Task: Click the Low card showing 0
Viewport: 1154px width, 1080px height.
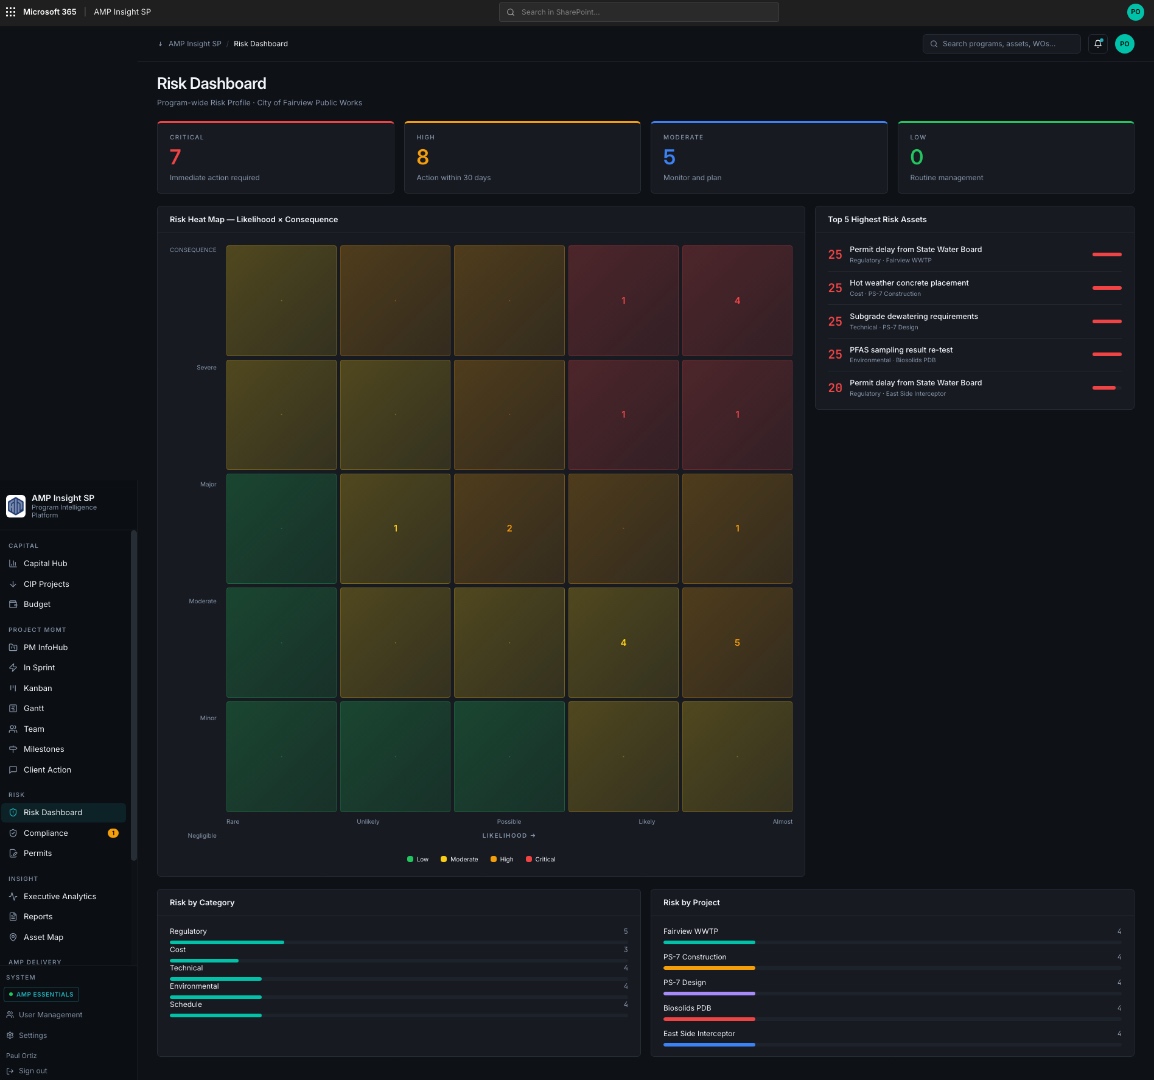Action: tap(1016, 157)
